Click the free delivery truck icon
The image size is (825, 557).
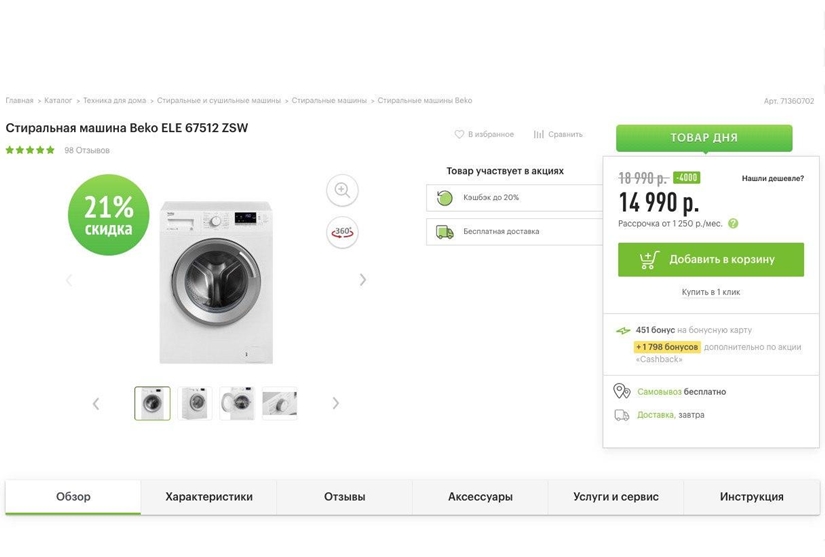tap(445, 232)
